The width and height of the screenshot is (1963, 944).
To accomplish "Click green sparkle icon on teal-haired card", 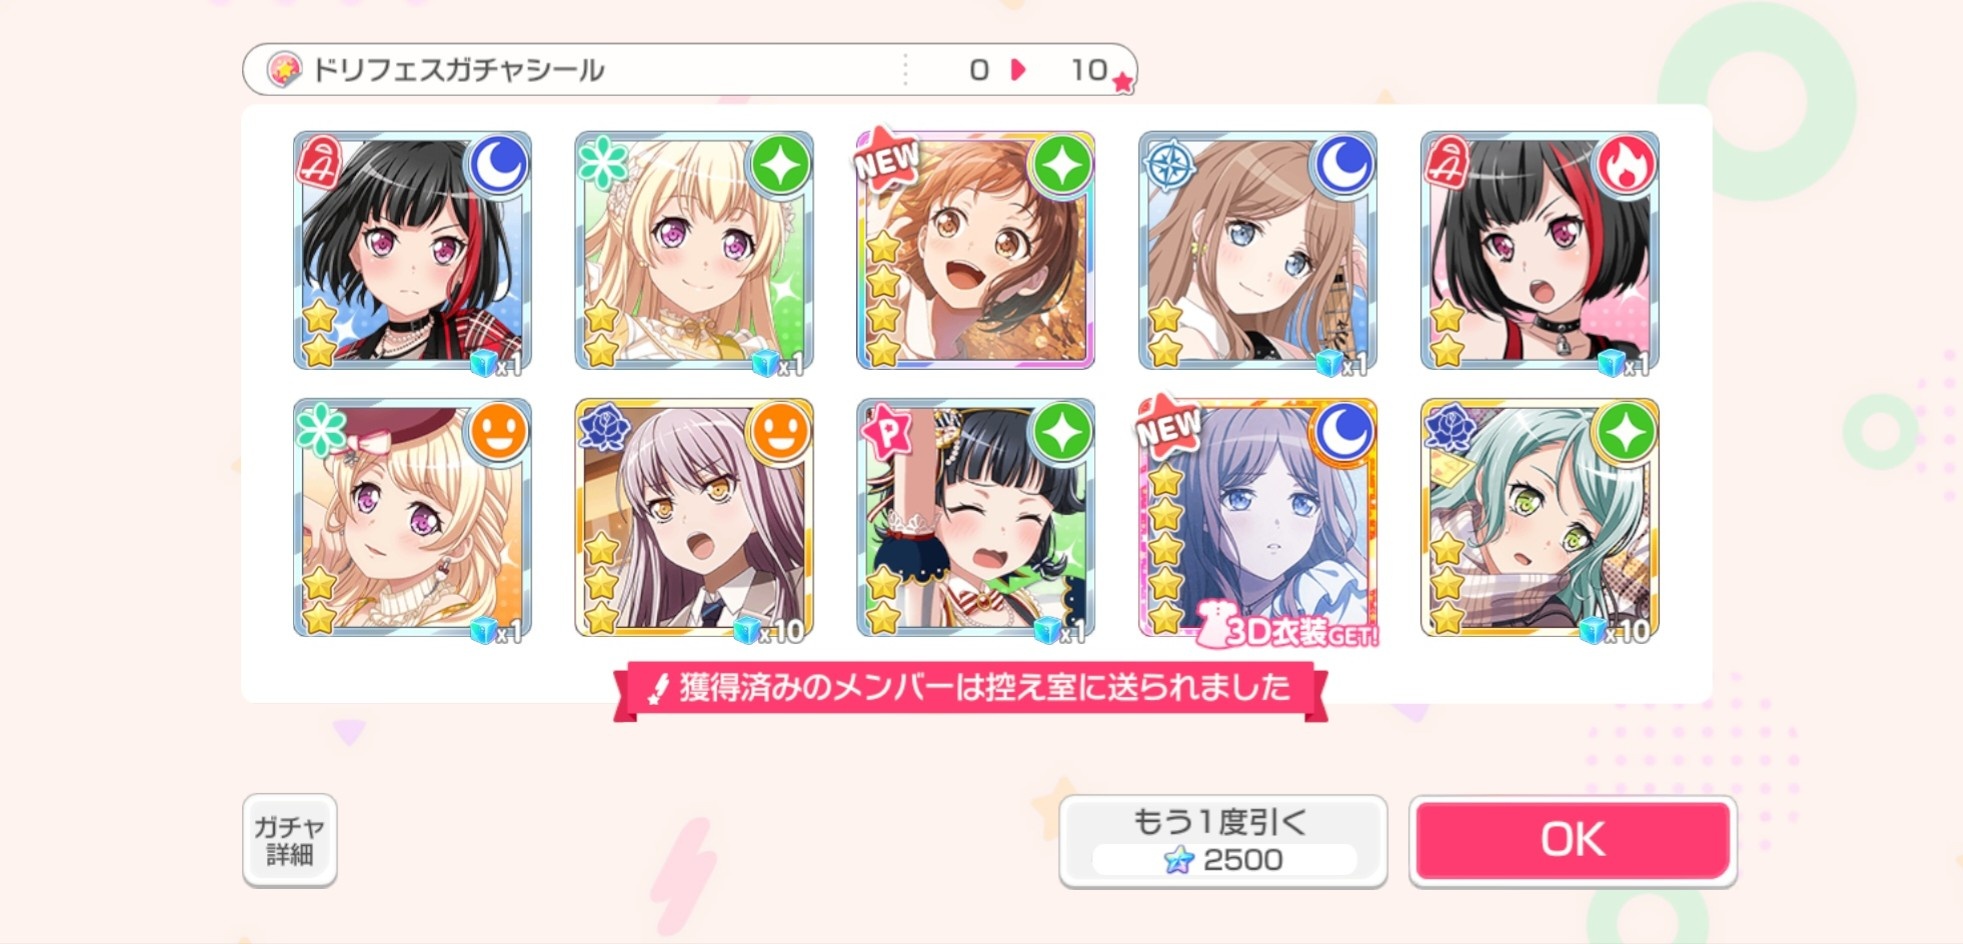I will (x=1626, y=433).
